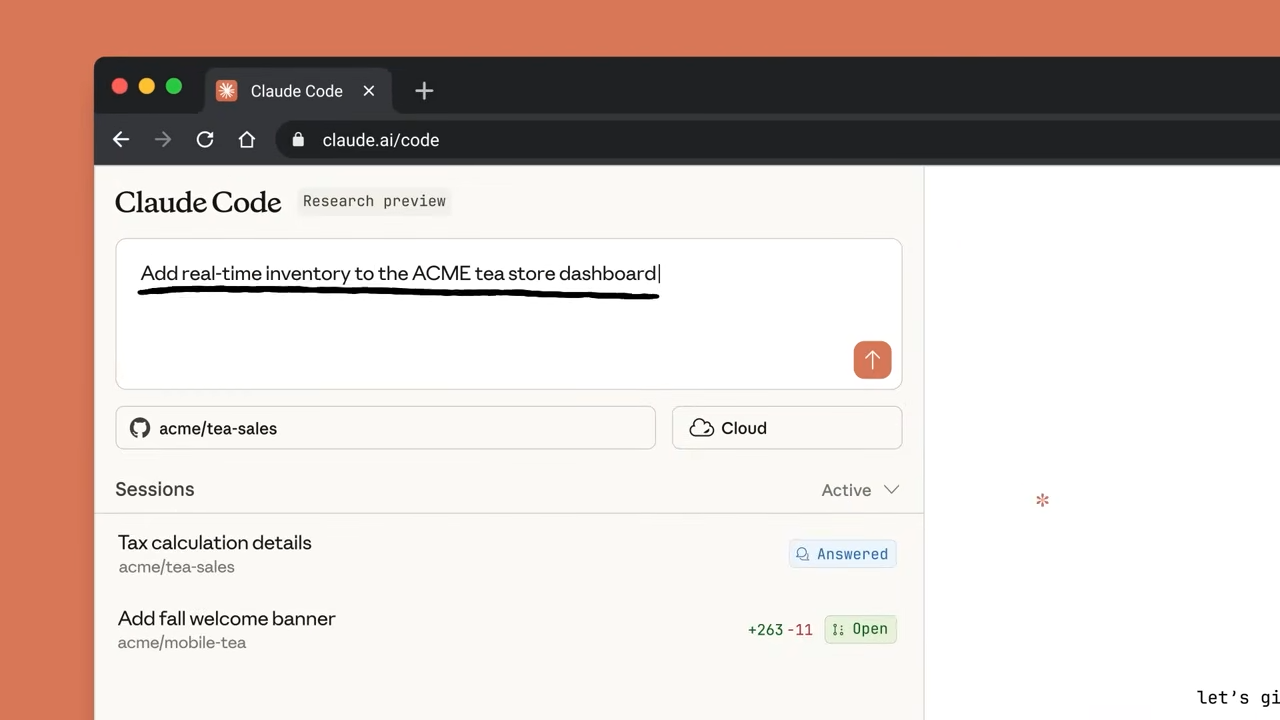1280x720 pixels.
Task: Open the Cloud environment selector
Action: pos(786,428)
